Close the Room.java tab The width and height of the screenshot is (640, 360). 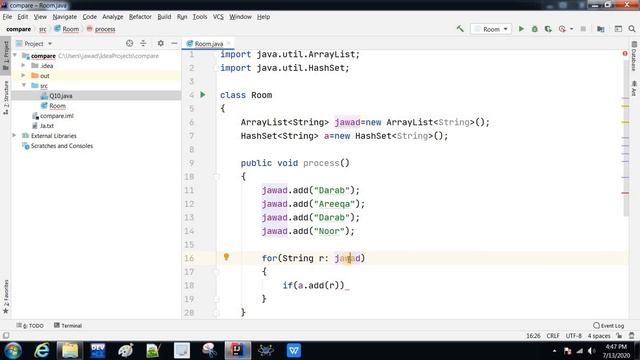229,43
